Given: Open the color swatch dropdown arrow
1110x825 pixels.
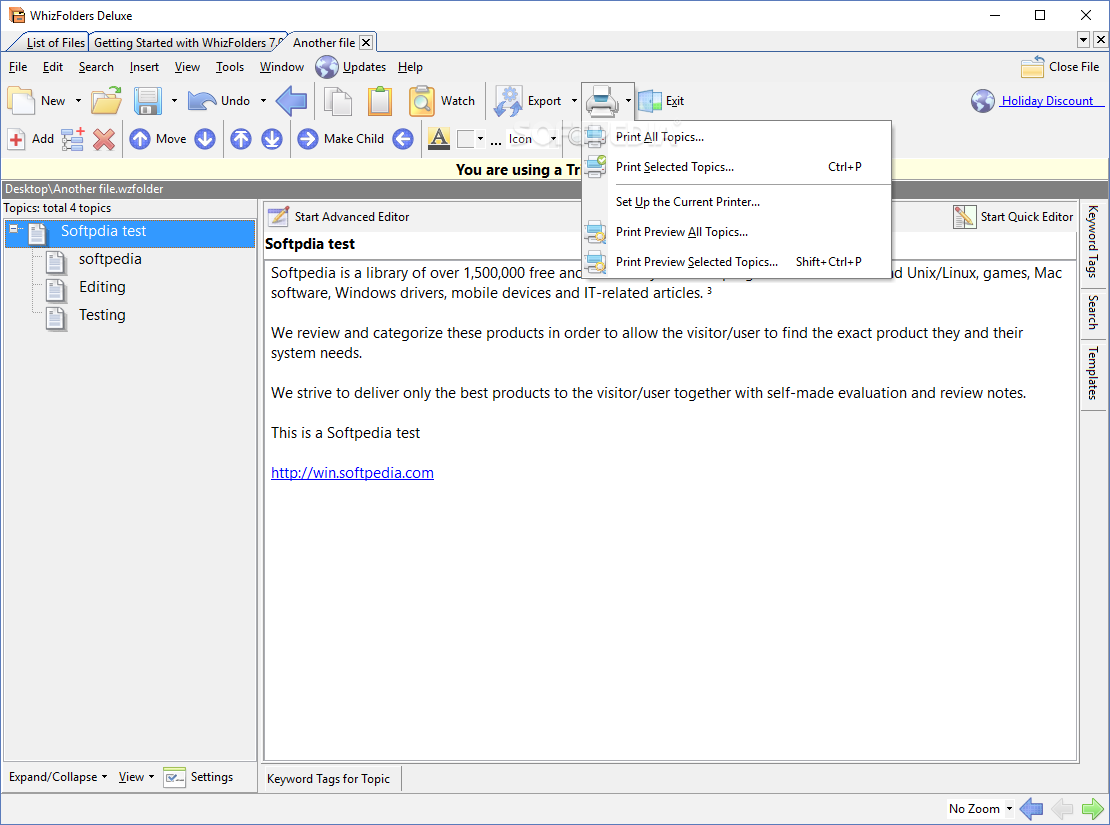Looking at the screenshot, I should pyautogui.click(x=480, y=139).
